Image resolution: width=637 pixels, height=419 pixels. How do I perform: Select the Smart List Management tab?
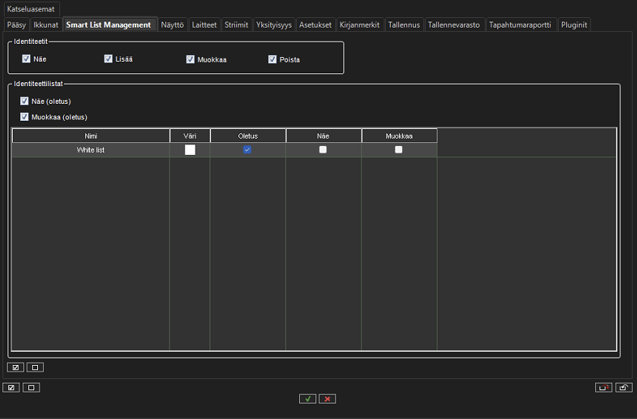108,25
